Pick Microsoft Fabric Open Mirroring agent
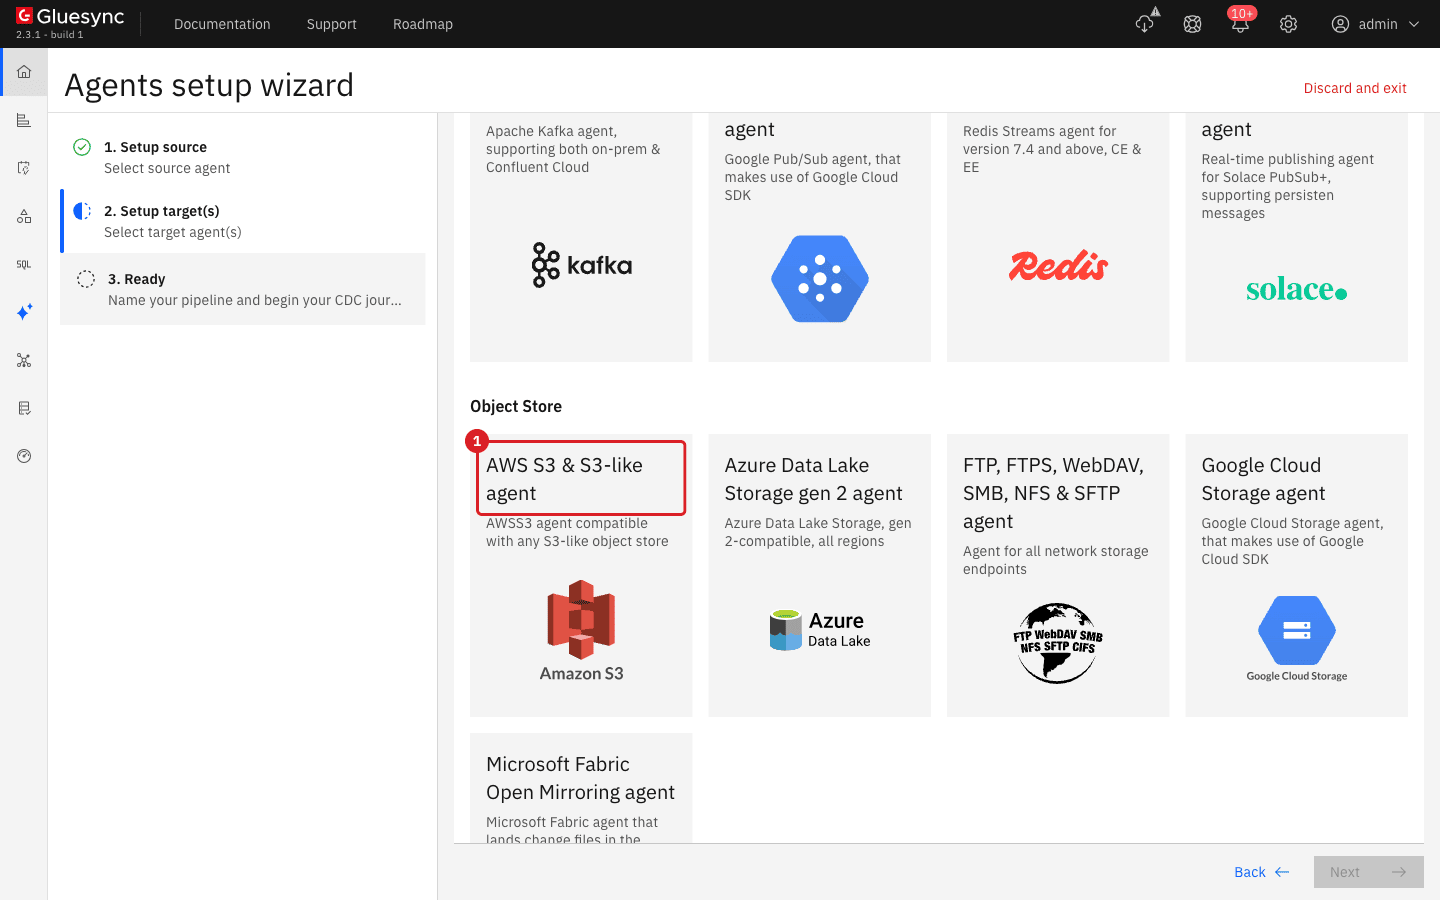1440x900 pixels. coord(581,788)
